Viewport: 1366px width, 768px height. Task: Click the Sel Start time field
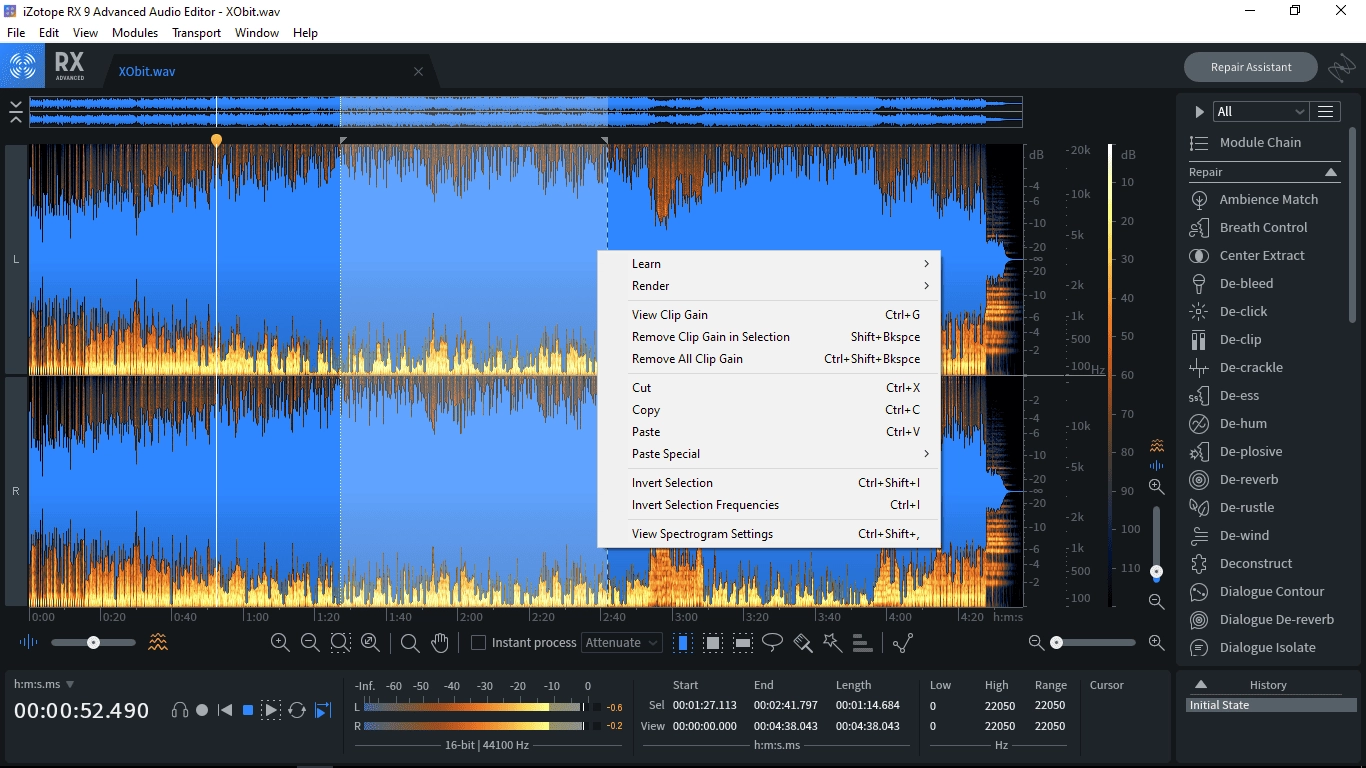coord(704,705)
